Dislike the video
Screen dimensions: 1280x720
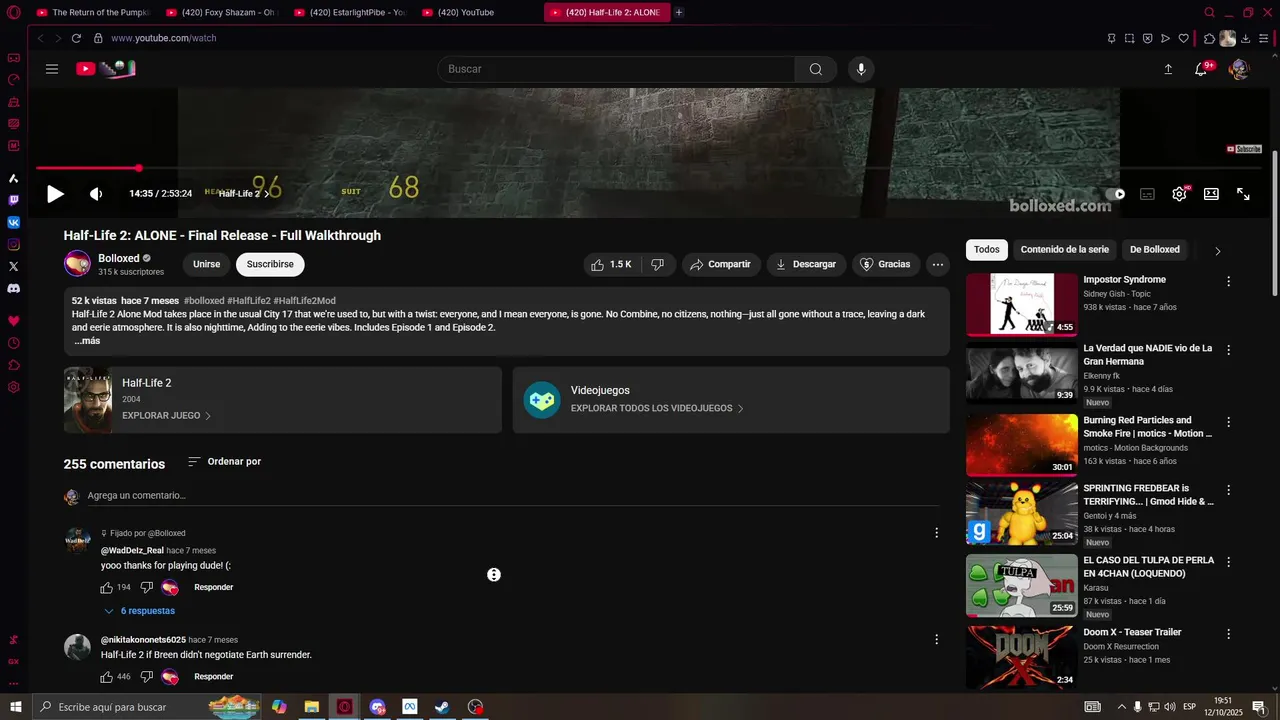point(657,264)
